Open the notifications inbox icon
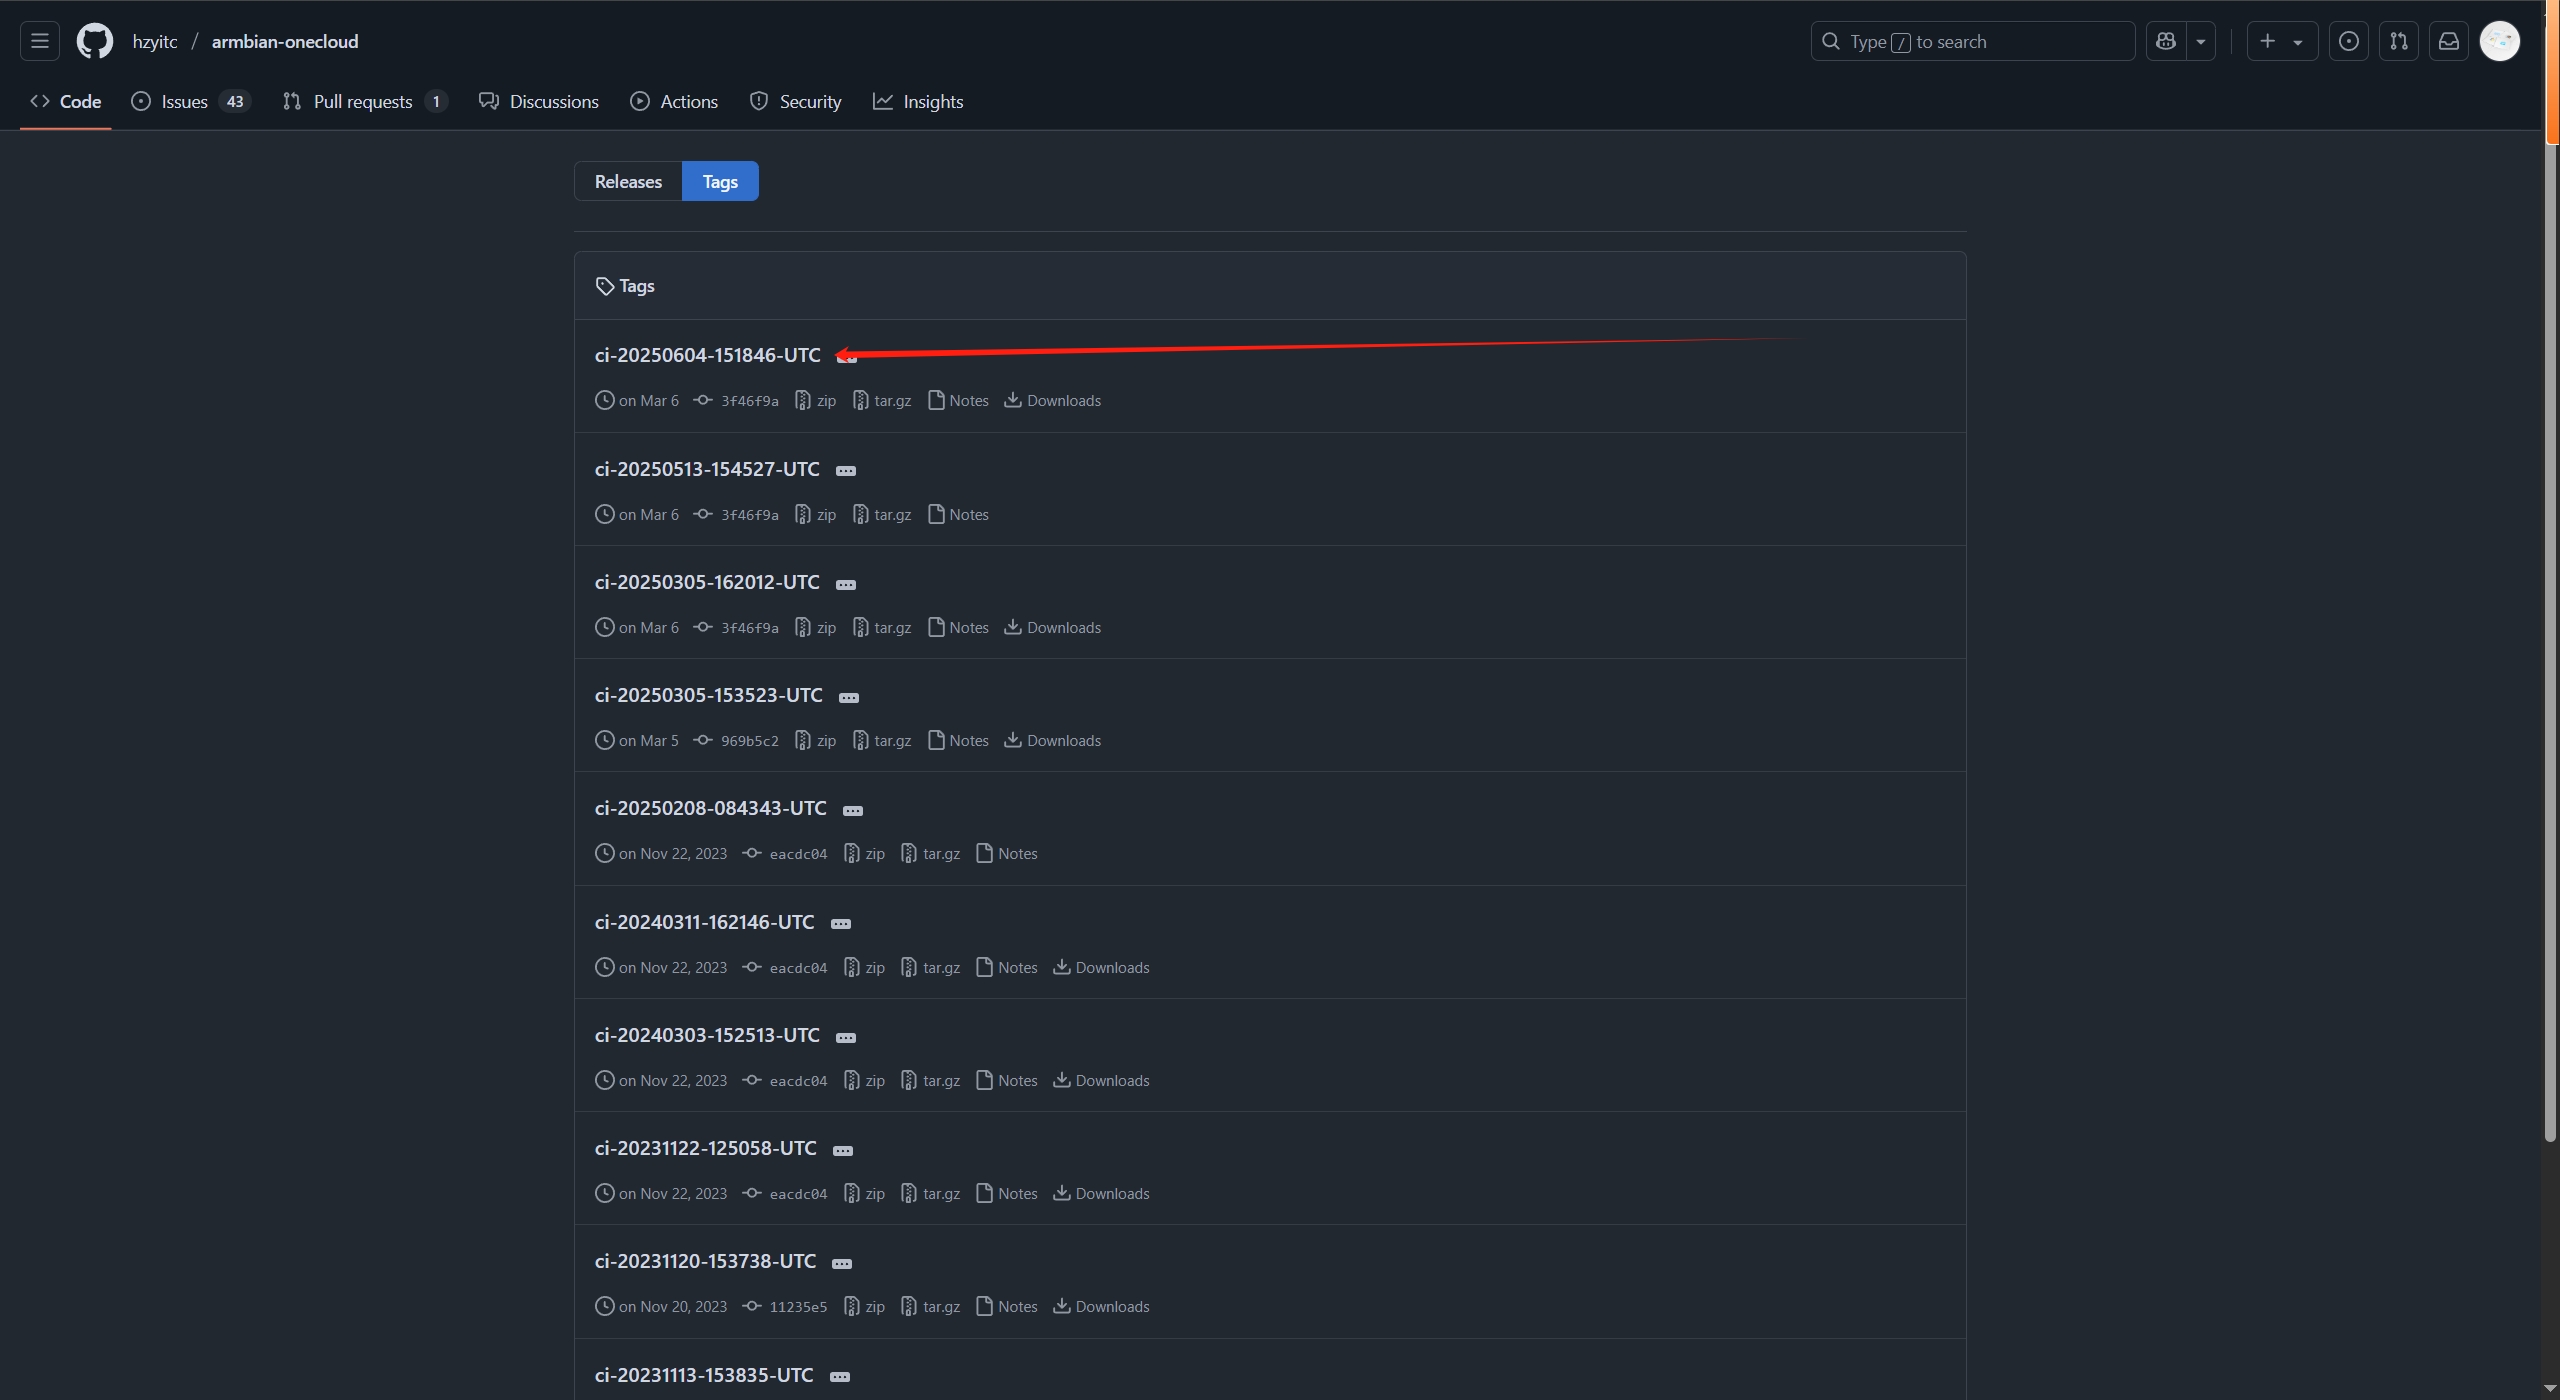2560x1400 pixels. tap(2449, 41)
